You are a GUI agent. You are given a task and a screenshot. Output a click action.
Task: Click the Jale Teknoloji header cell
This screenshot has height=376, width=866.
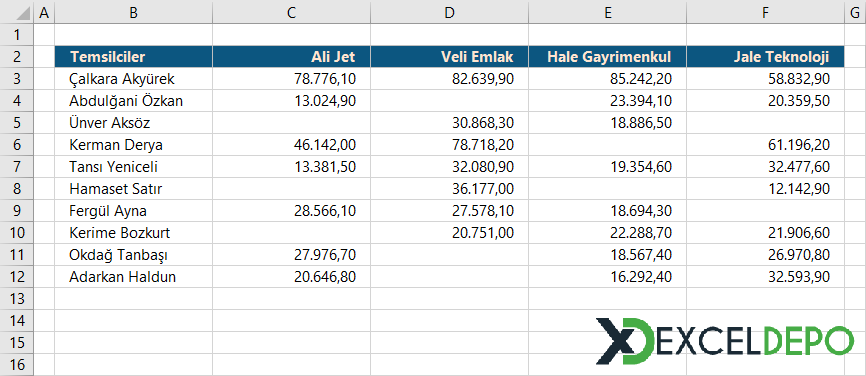pos(765,57)
